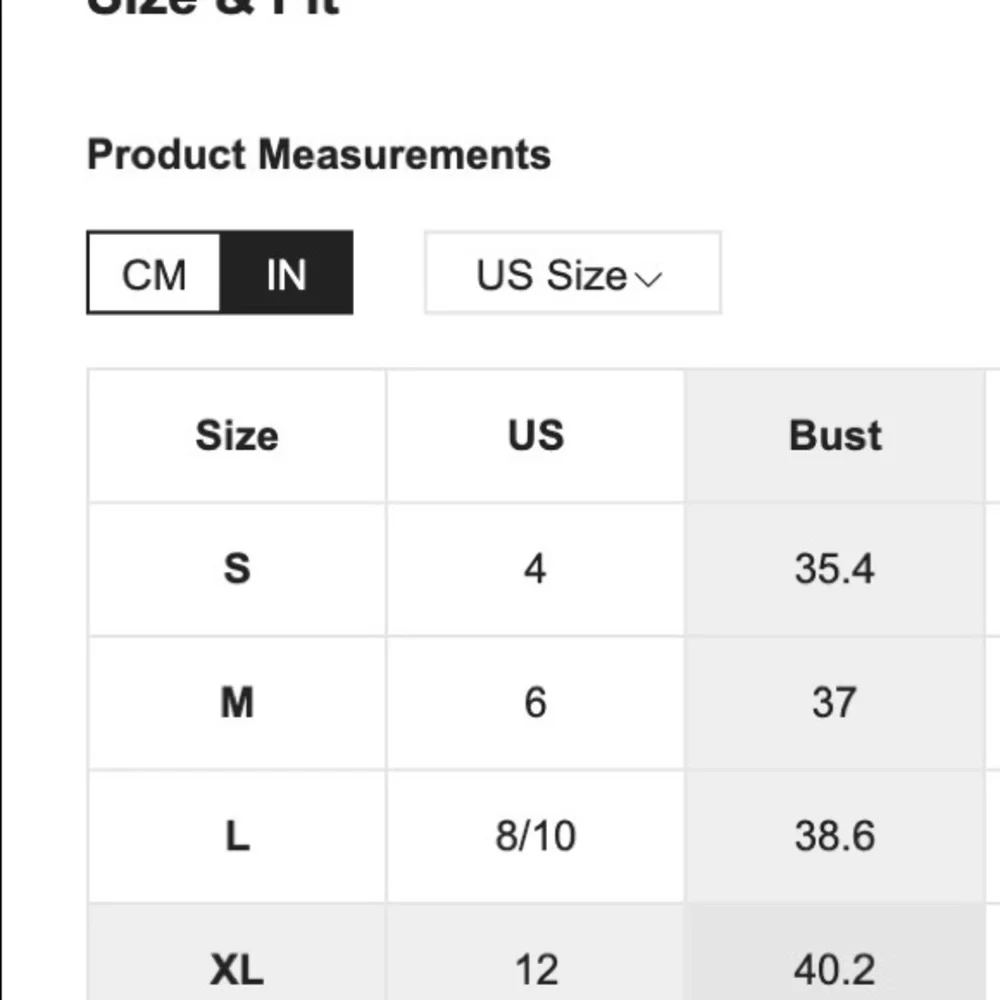Viewport: 1000px width, 1000px height.
Task: Select the L size row
Action: click(x=237, y=836)
